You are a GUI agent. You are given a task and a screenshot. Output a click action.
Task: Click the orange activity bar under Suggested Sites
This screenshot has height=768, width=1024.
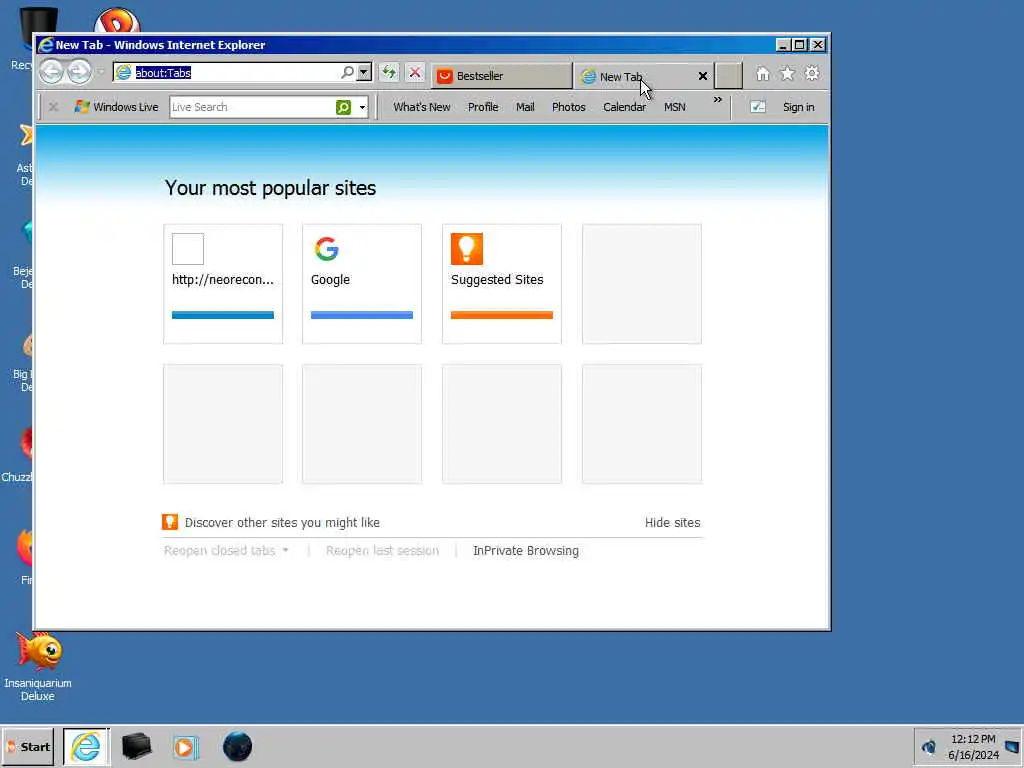[502, 315]
